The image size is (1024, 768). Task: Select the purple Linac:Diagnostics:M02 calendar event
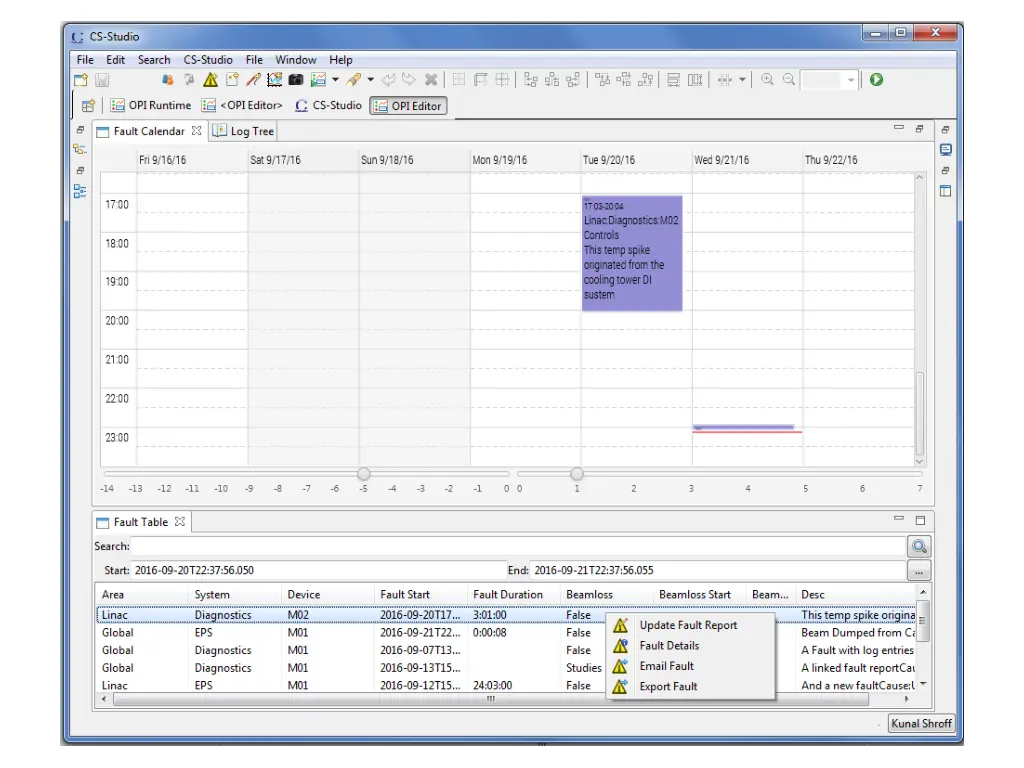[x=632, y=253]
